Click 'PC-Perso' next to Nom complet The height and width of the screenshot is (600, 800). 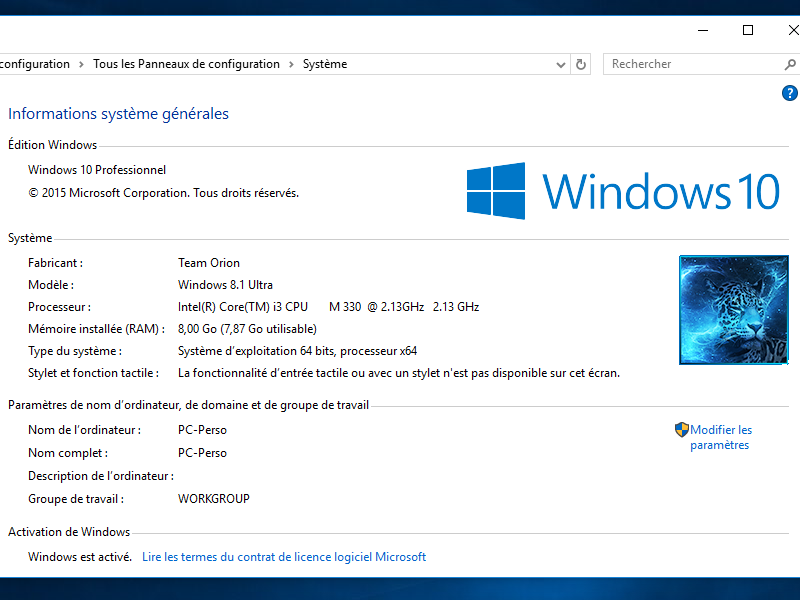[x=202, y=453]
